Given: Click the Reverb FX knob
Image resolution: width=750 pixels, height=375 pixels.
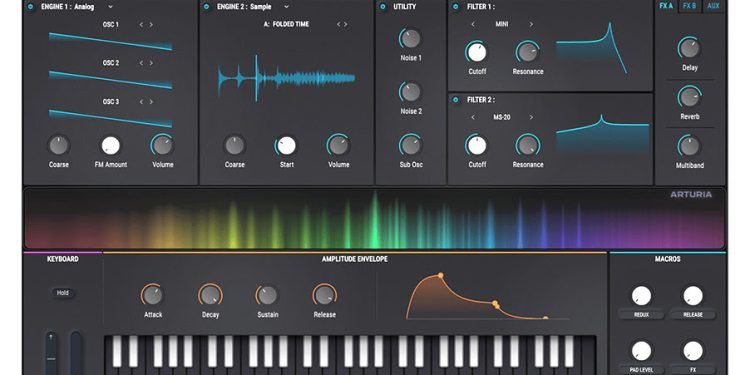Looking at the screenshot, I should pyautogui.click(x=689, y=97).
